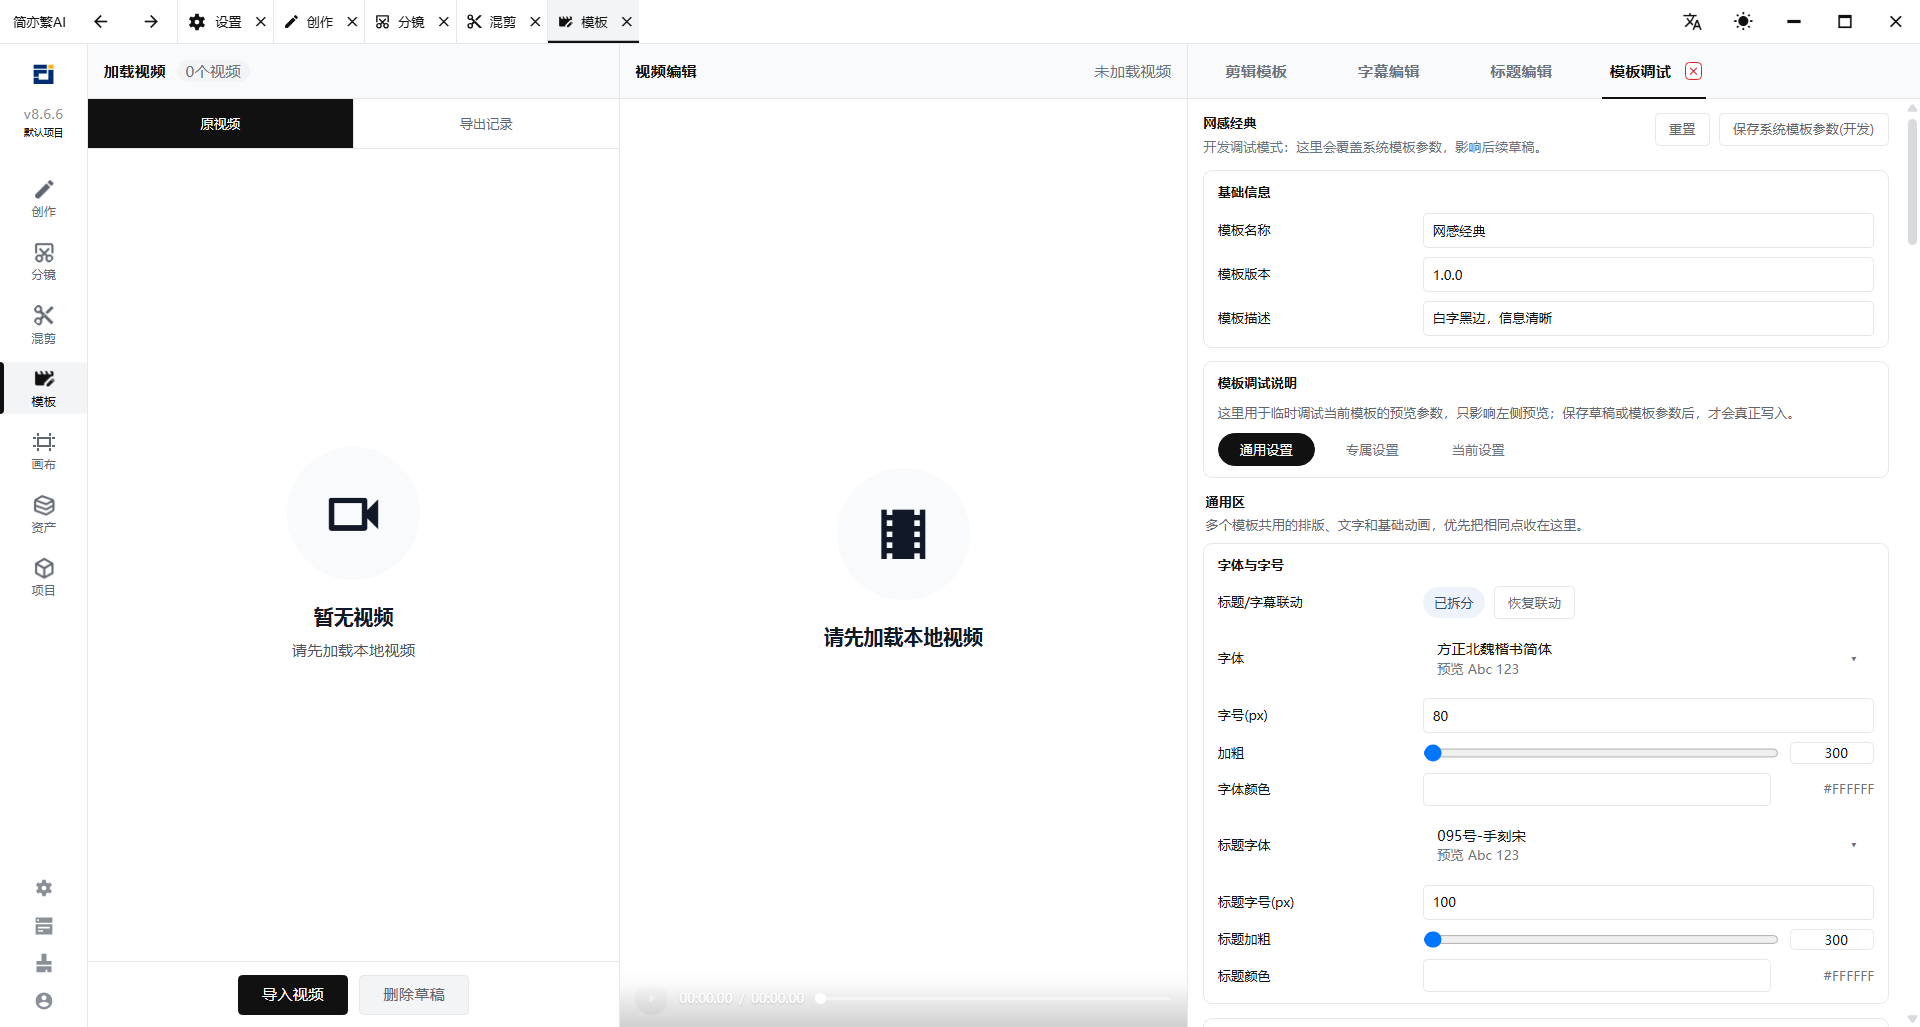Click the 模板名称 input field
Viewport: 1920px width, 1027px height.
click(x=1648, y=231)
